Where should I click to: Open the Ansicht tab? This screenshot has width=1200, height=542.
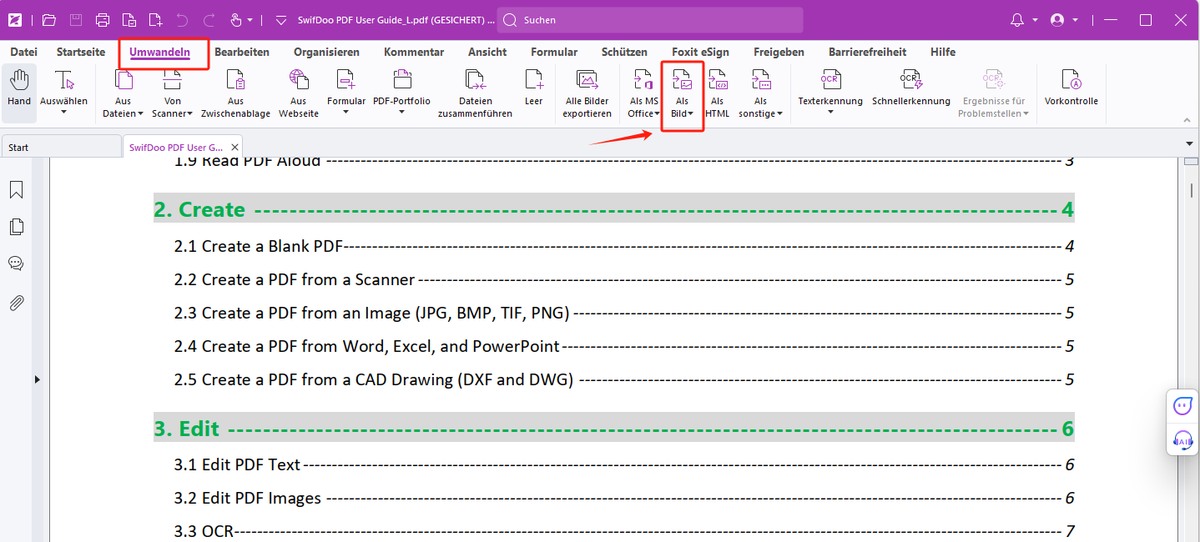click(487, 52)
